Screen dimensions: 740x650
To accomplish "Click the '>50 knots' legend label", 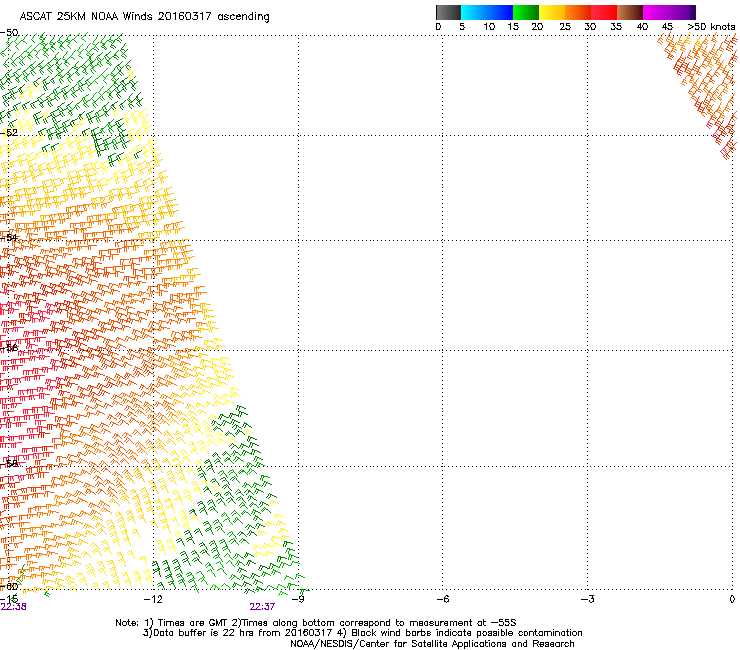I will point(711,27).
